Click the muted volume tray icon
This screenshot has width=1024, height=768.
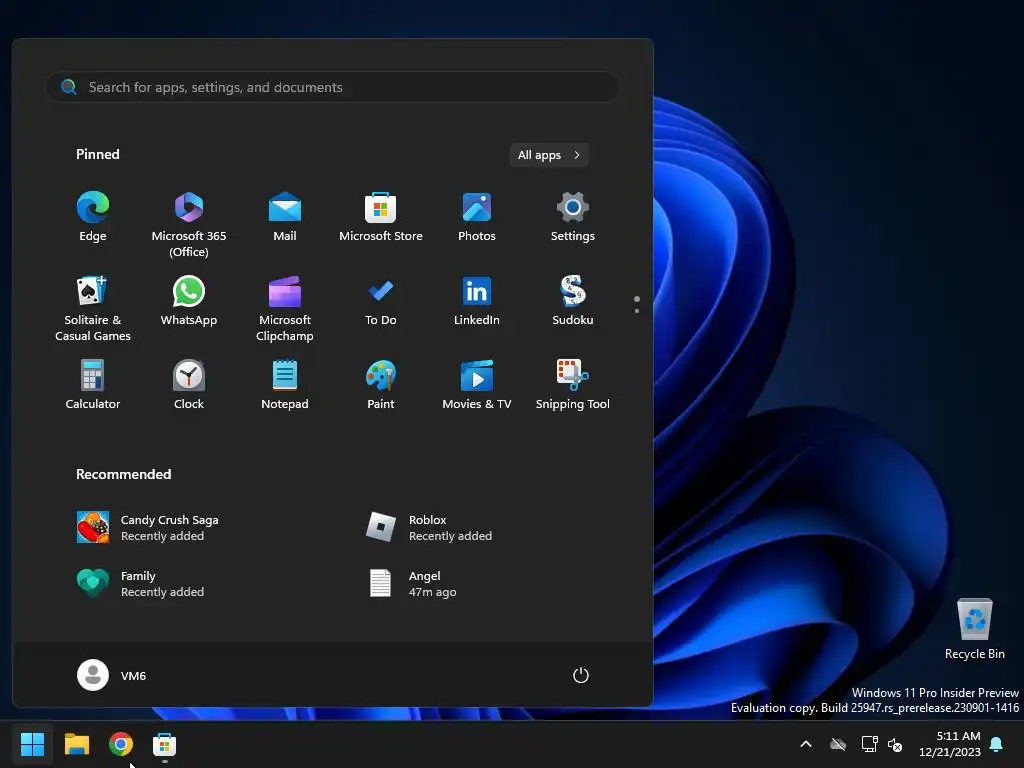click(895, 744)
